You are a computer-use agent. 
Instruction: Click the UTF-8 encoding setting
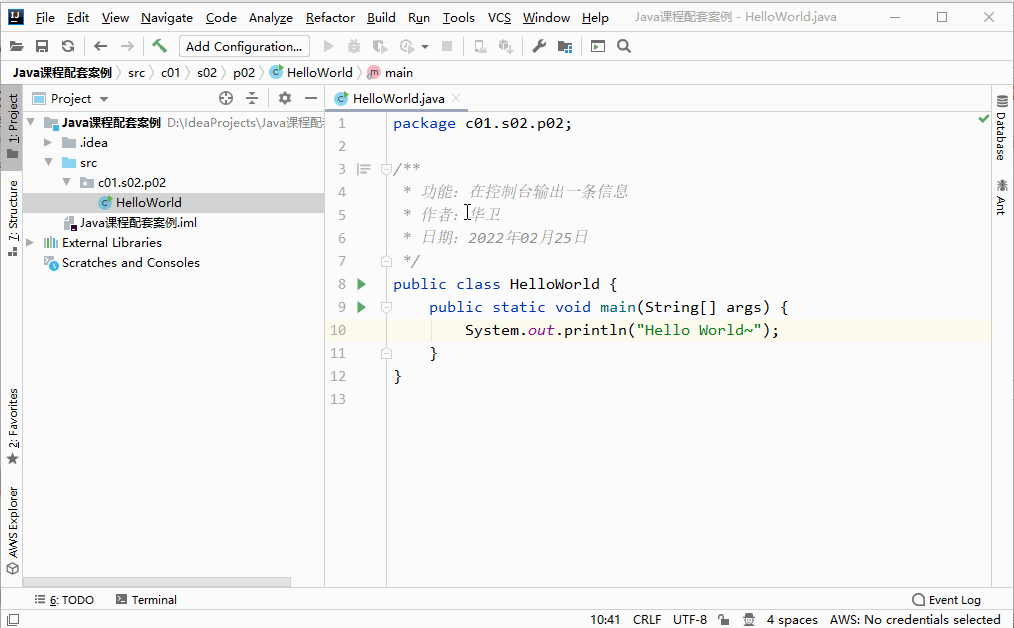[689, 620]
